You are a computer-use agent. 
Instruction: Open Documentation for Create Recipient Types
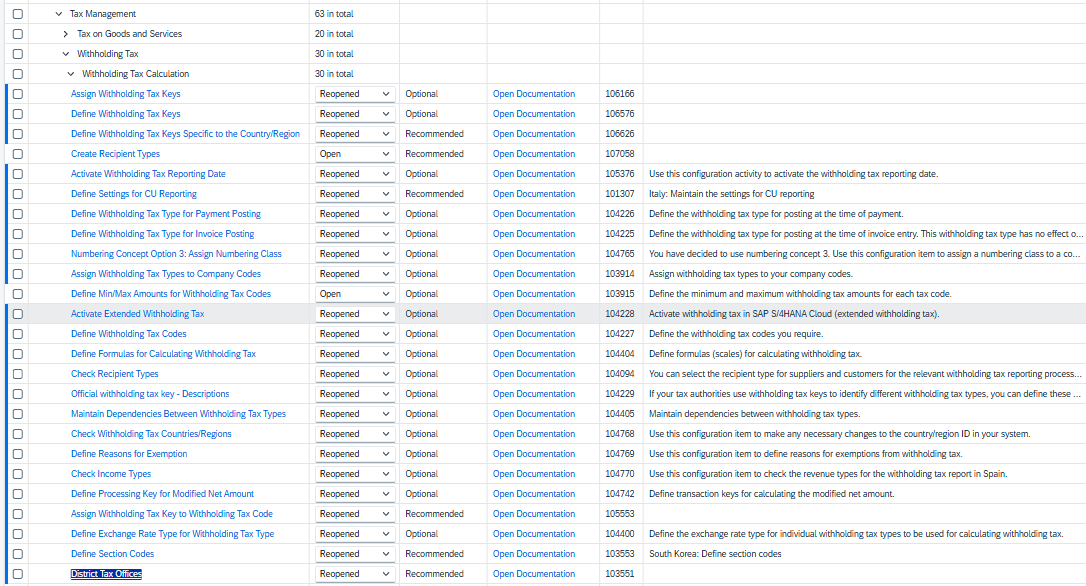534,154
